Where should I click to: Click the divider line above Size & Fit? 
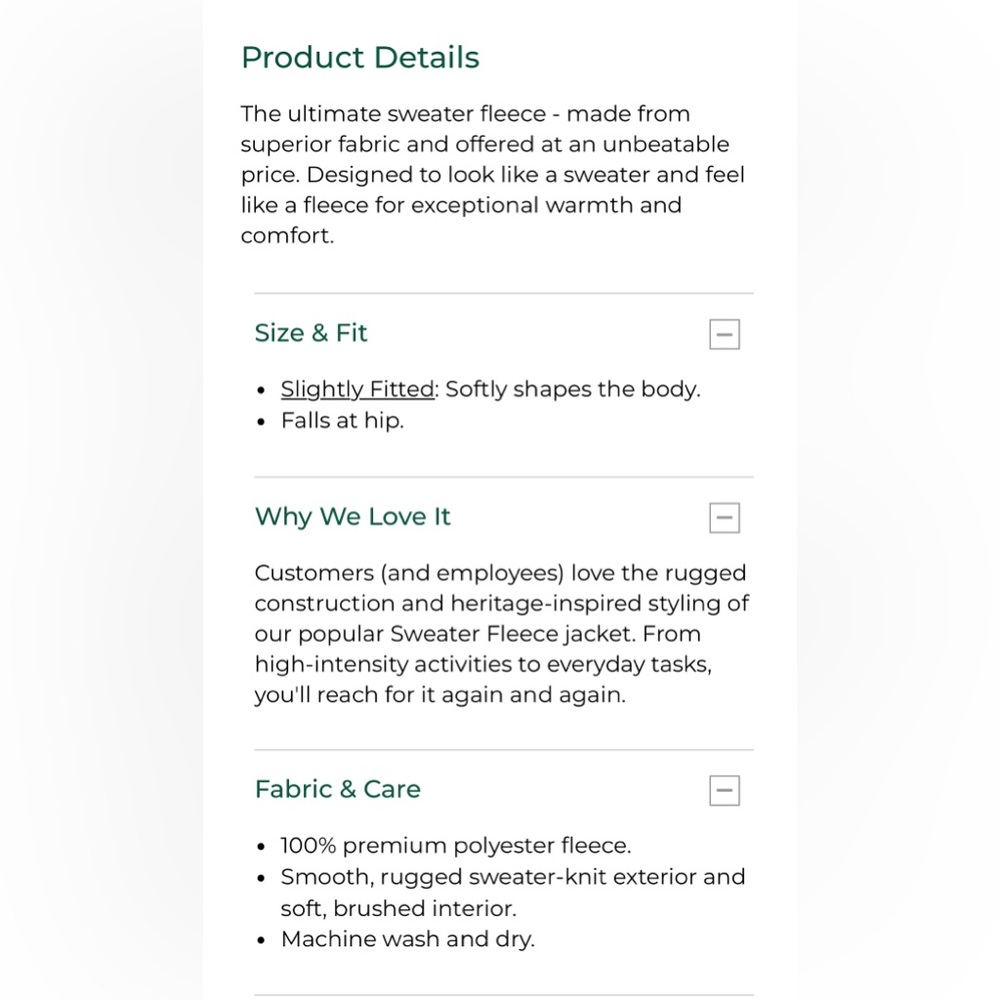503,293
